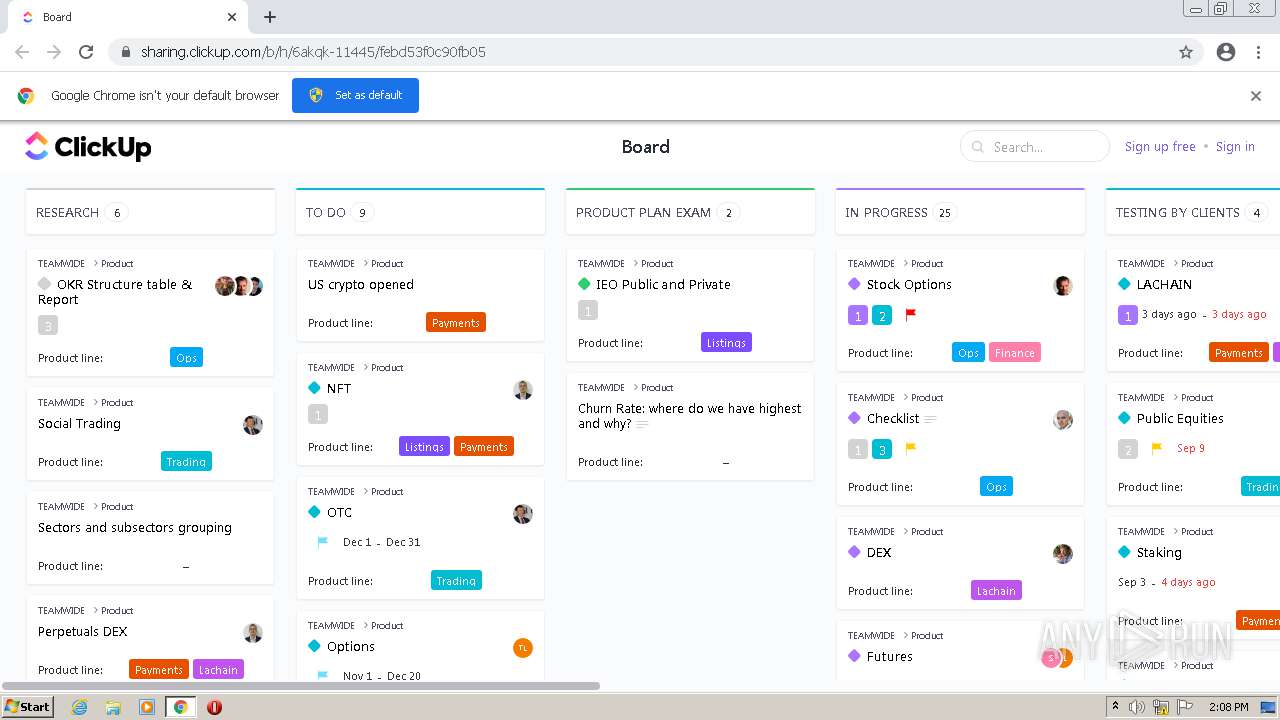This screenshot has height=720, width=1280.
Task: Click the Lachain tag on Perpetuals DEX card
Action: (218, 669)
